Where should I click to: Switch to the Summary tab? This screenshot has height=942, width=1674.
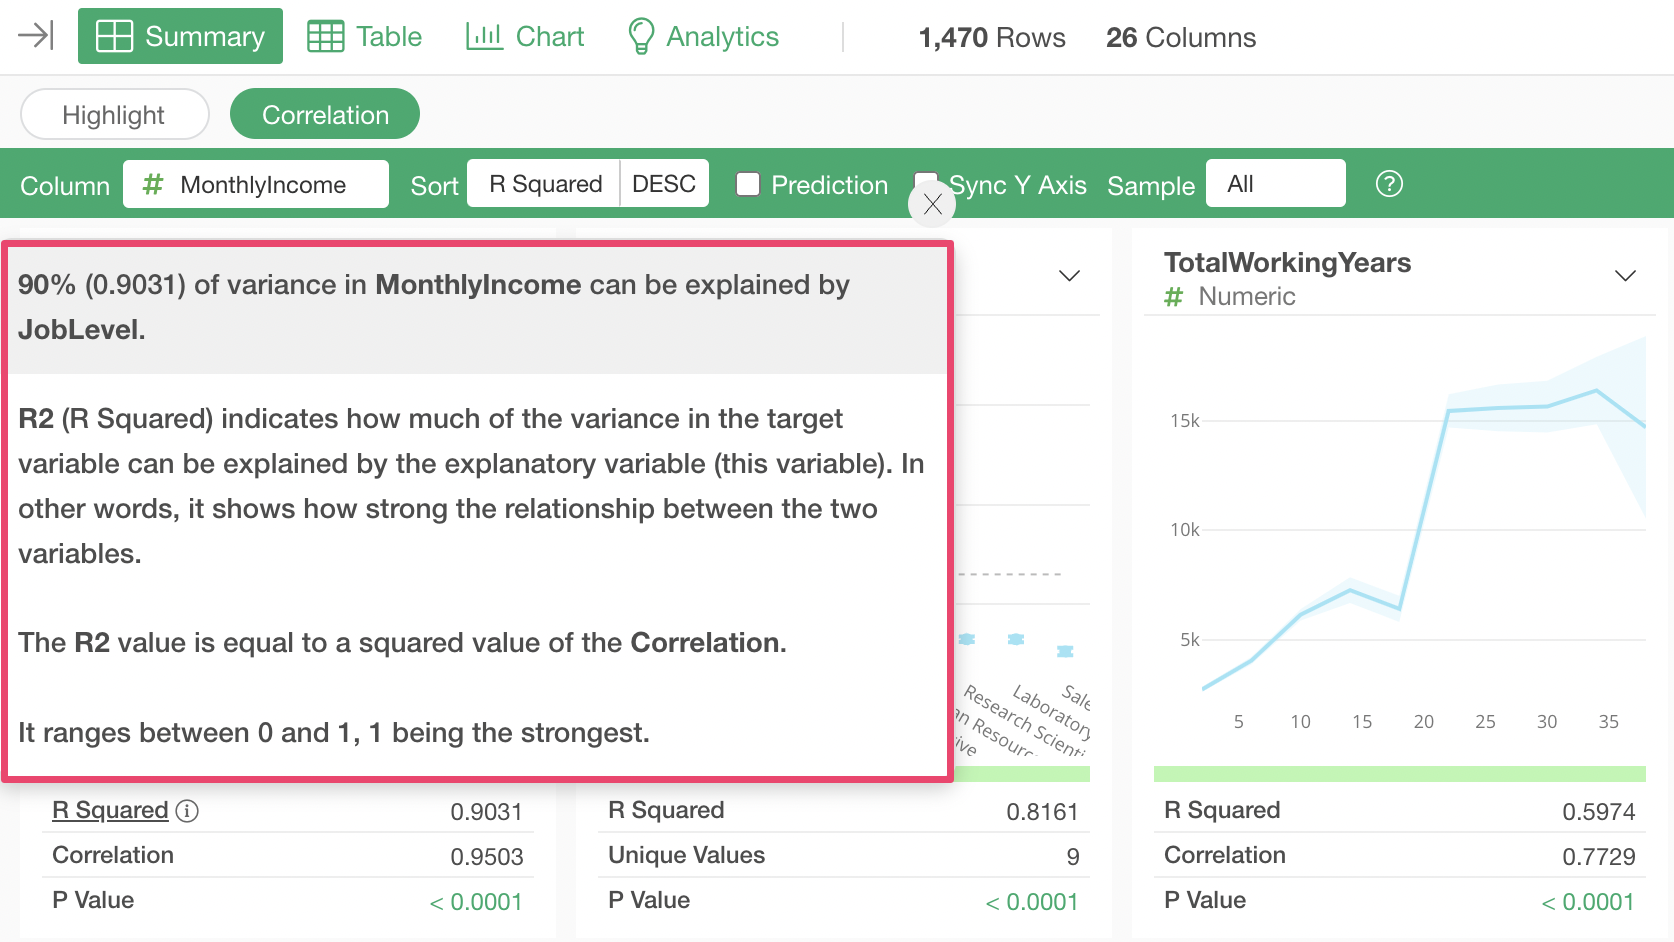pyautogui.click(x=181, y=37)
